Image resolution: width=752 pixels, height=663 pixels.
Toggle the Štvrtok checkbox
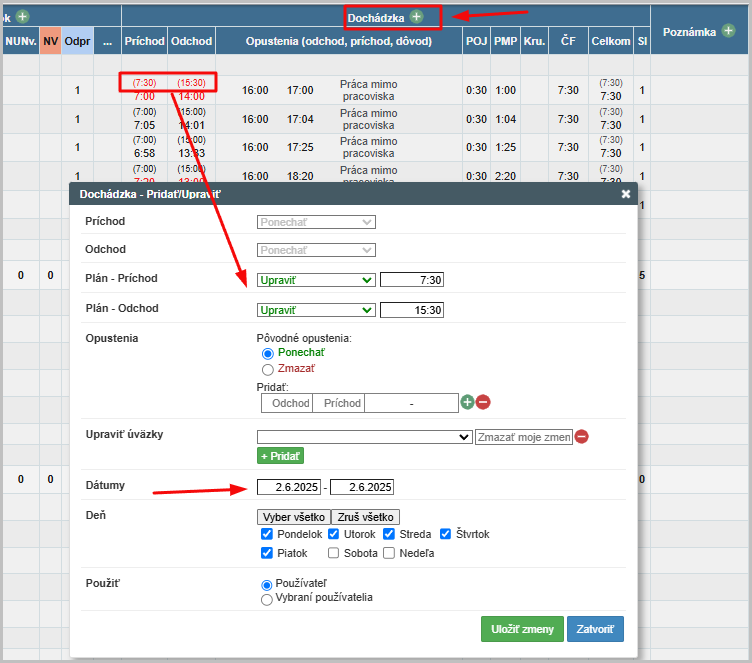point(446,534)
